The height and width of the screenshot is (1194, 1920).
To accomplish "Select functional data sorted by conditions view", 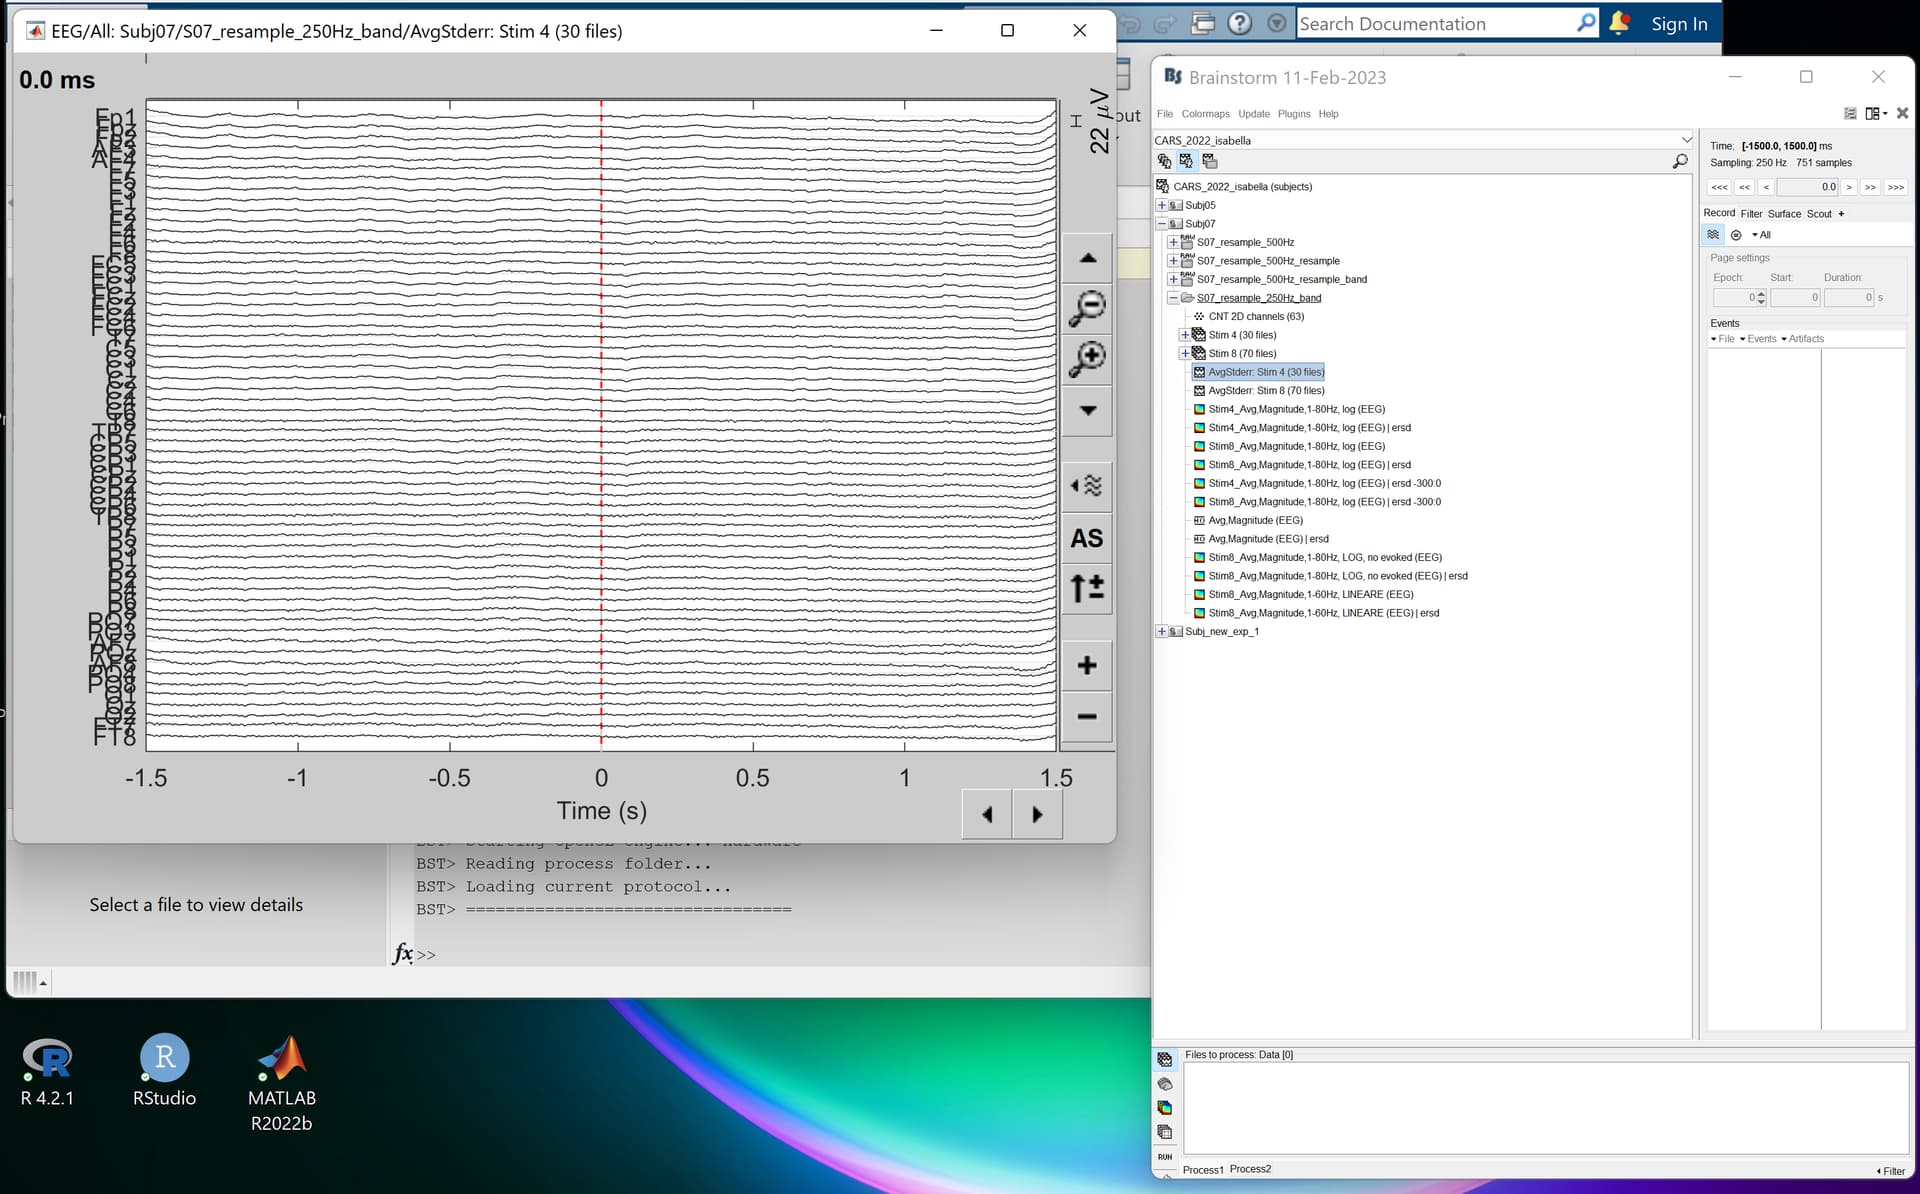I will pos(1210,161).
